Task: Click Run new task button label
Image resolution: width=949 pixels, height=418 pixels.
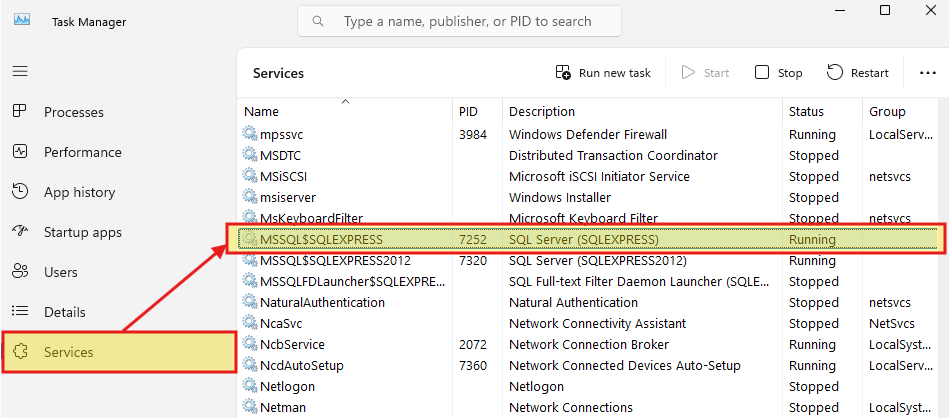Action: (x=615, y=73)
